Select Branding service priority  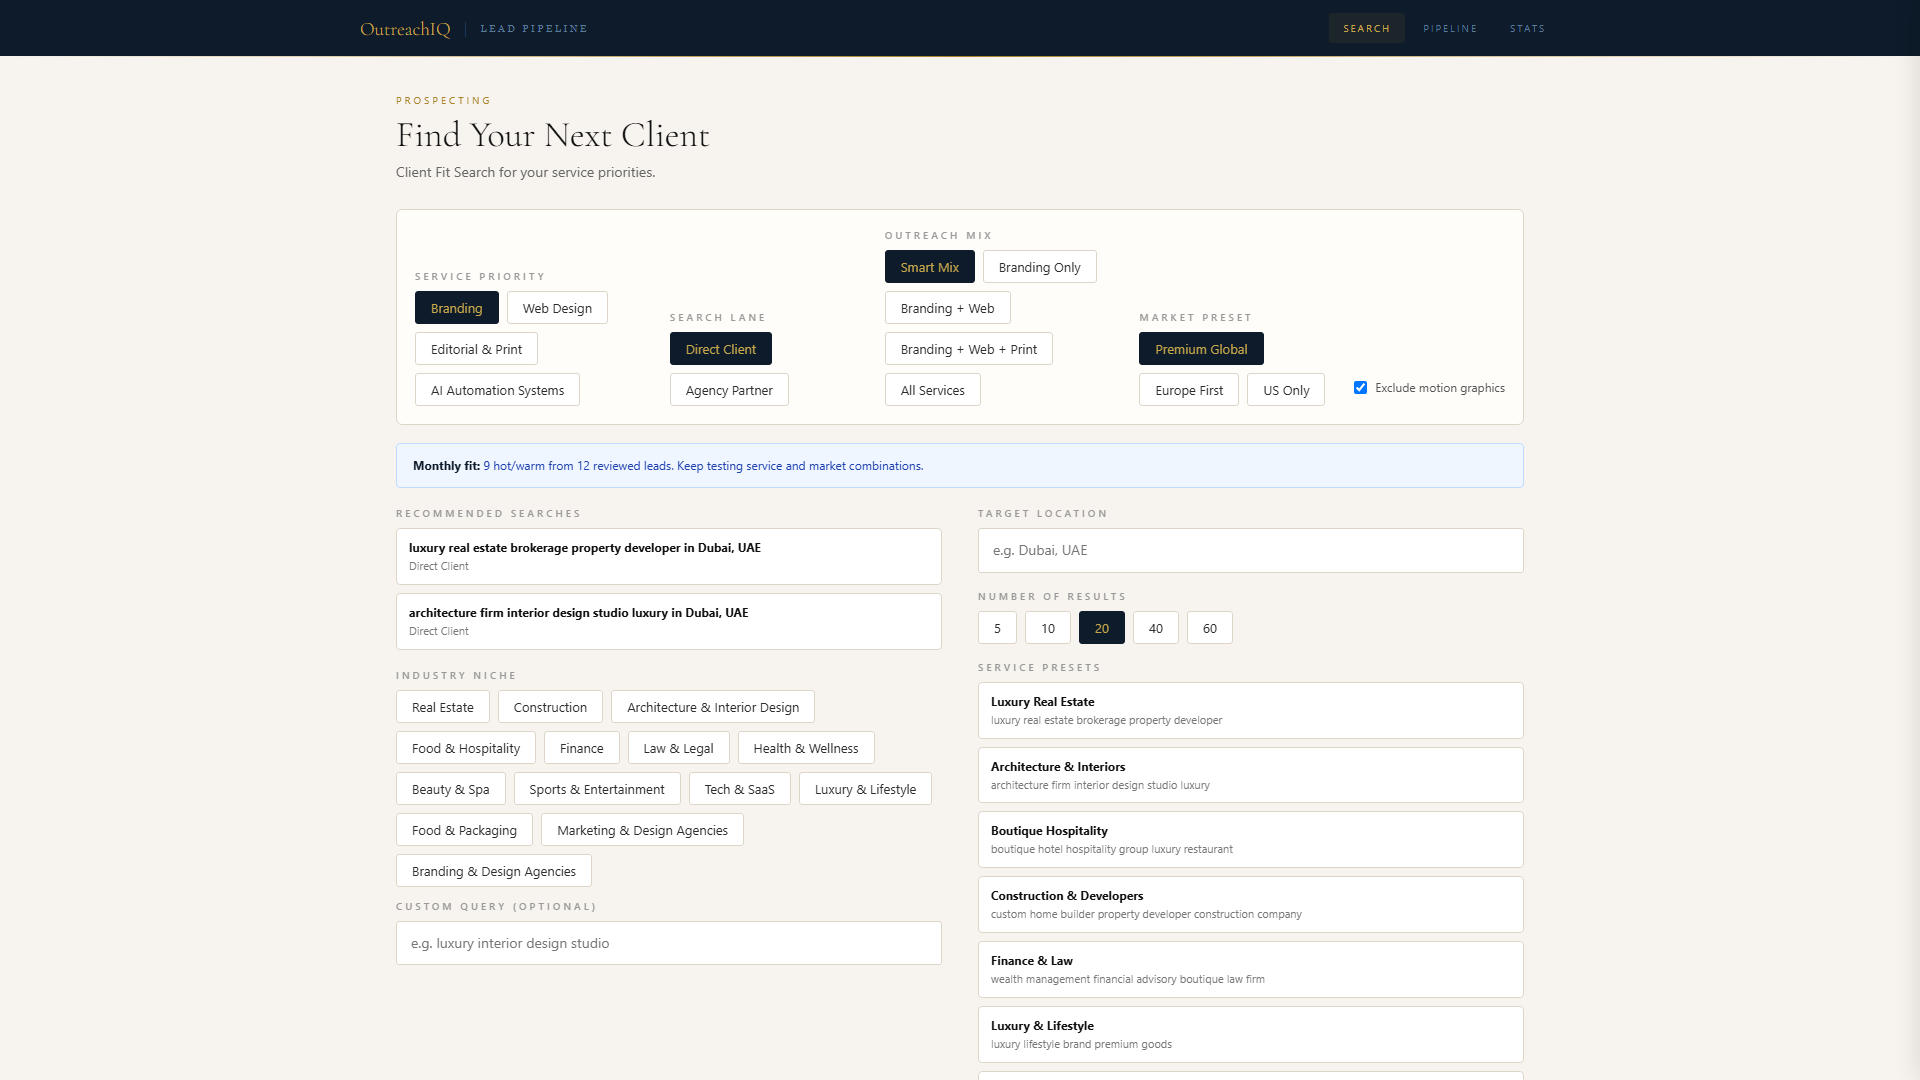(x=456, y=308)
